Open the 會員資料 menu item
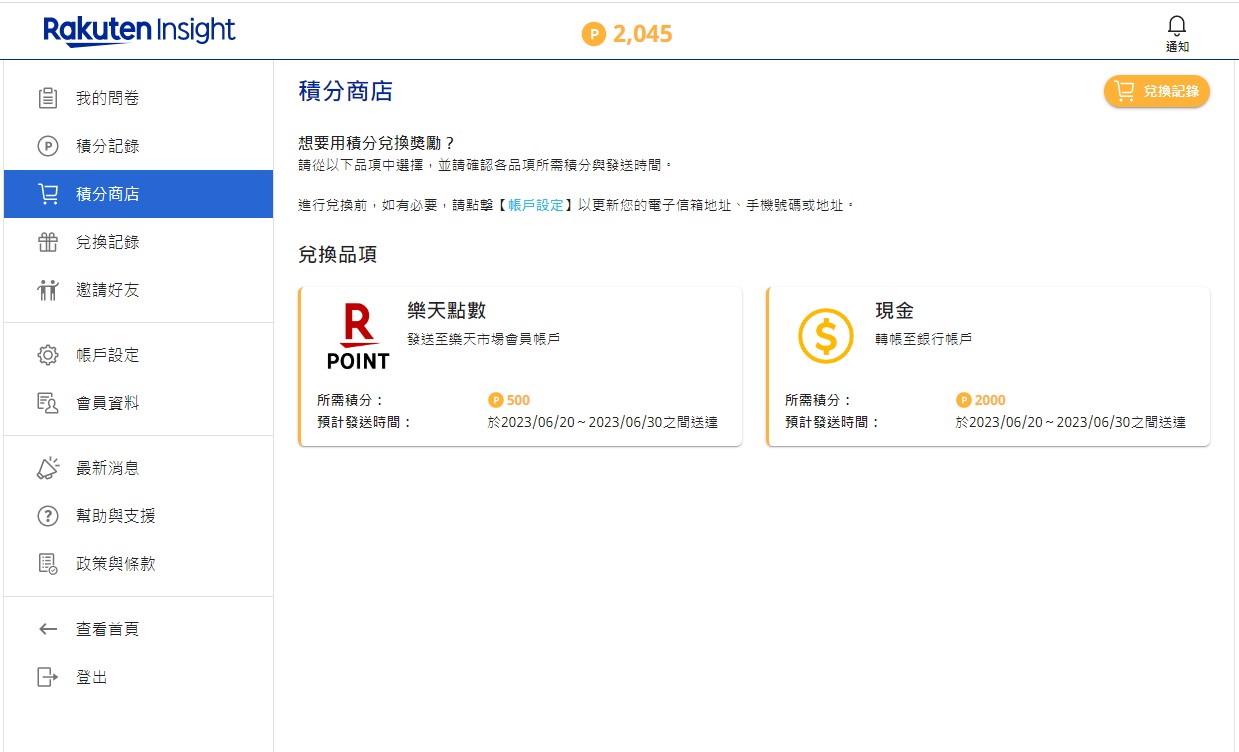 click(138, 403)
